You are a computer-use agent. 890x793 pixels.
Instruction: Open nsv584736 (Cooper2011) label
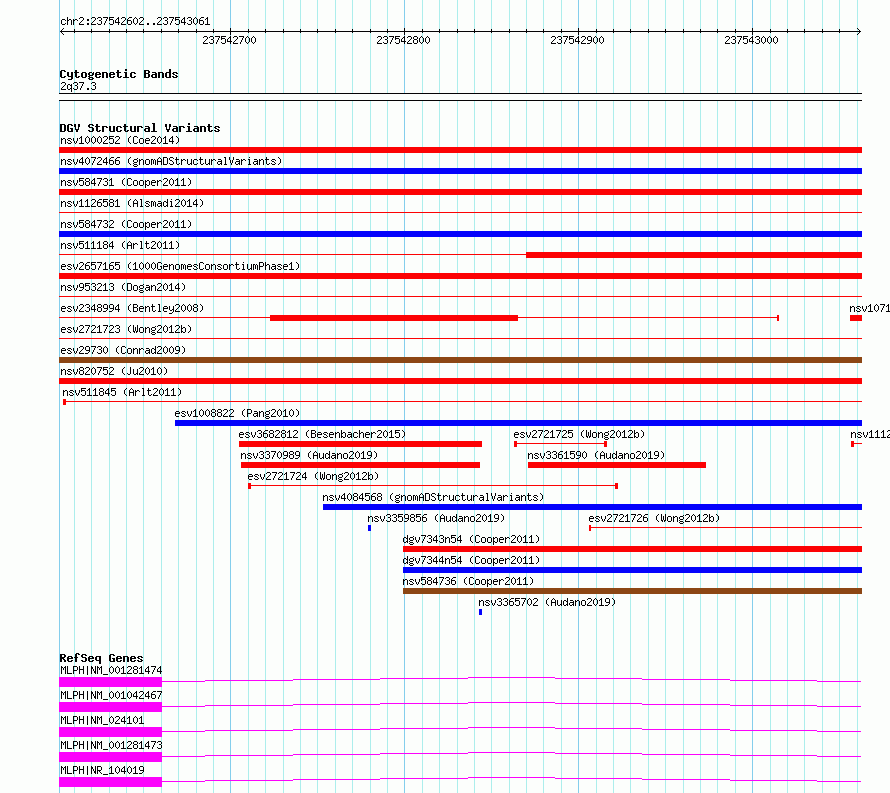(x=468, y=581)
